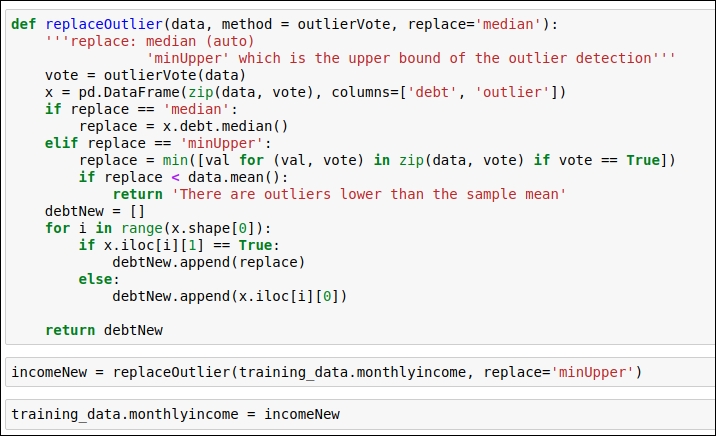Click the replaceOutlier function name in definition
This screenshot has height=436, width=716.
pyautogui.click(x=104, y=24)
